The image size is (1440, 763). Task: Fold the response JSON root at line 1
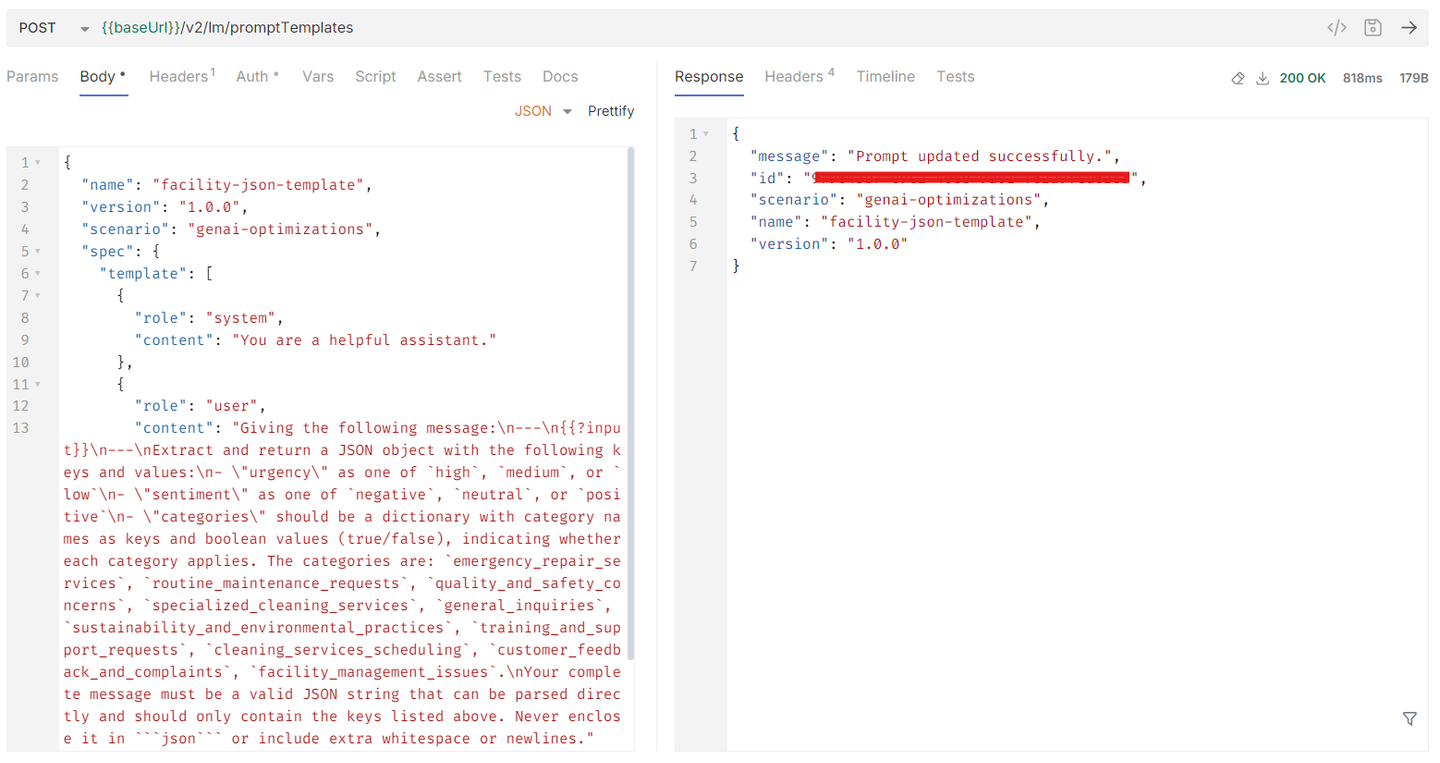706,134
